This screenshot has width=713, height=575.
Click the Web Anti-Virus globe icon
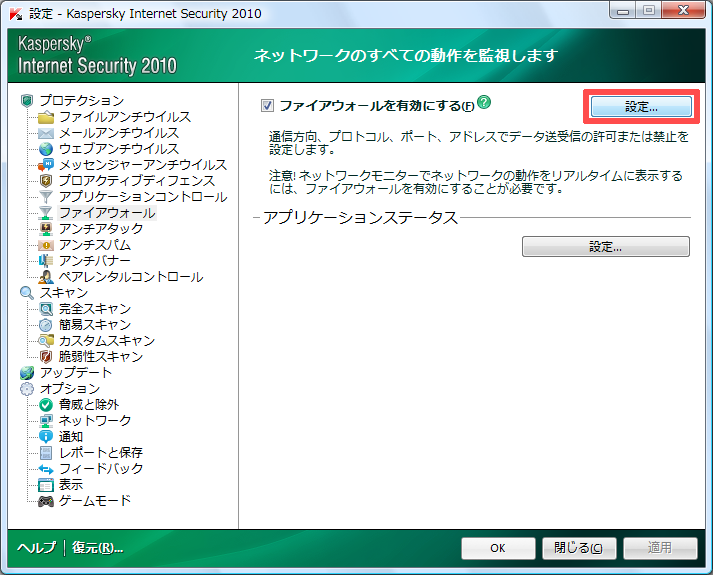(46, 149)
